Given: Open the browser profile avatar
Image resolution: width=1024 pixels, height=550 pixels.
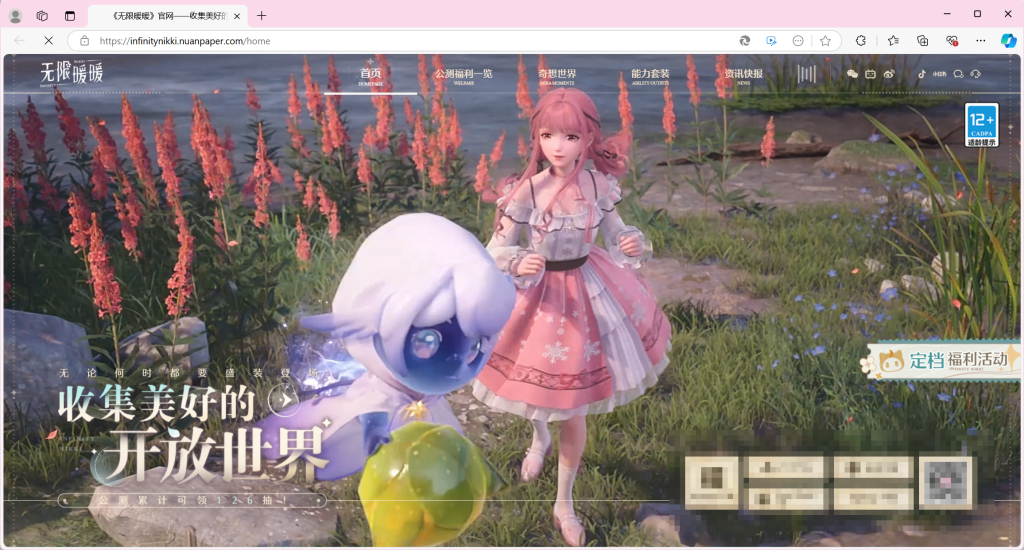Looking at the screenshot, I should pos(16,16).
